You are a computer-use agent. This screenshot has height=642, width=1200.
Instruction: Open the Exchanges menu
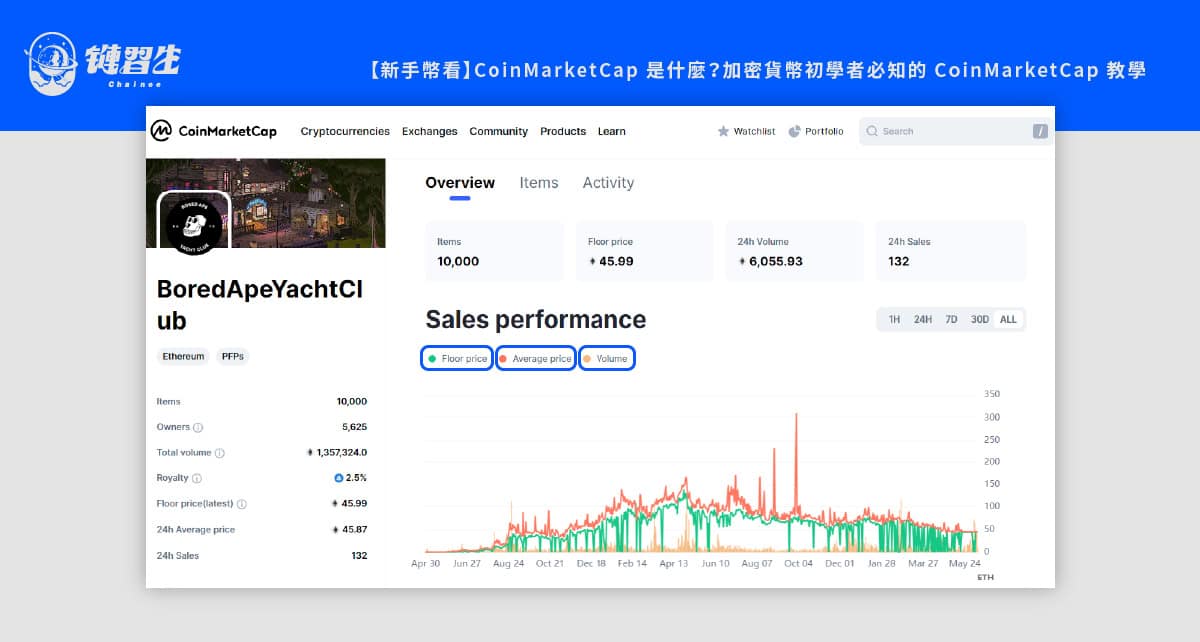pos(430,131)
